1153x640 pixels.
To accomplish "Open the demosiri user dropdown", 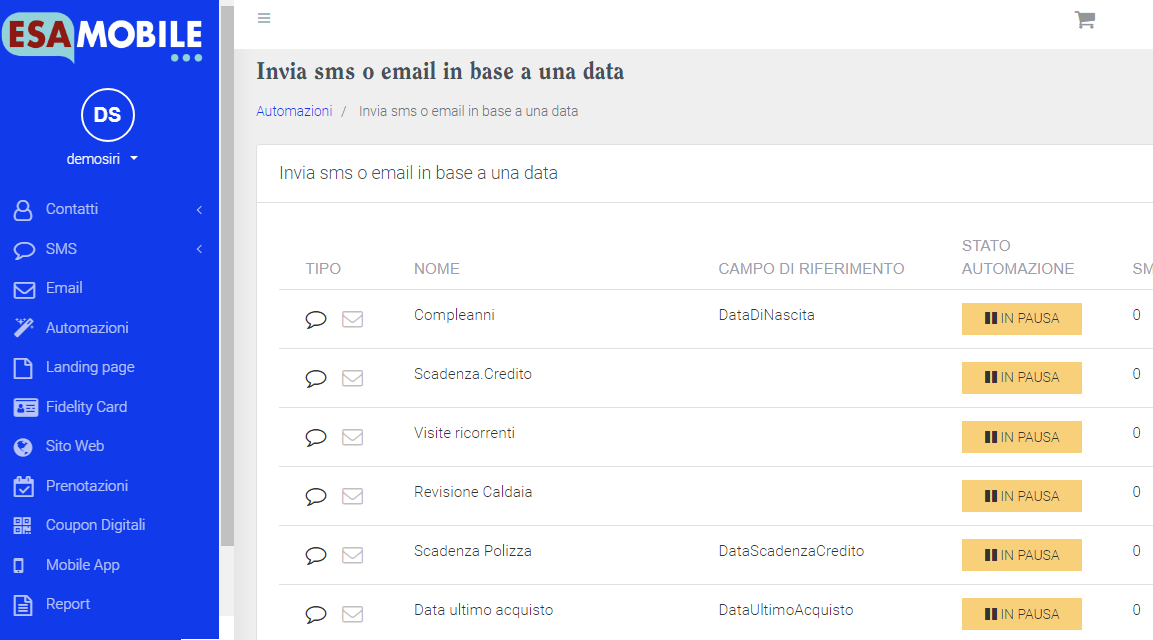I will coord(102,159).
